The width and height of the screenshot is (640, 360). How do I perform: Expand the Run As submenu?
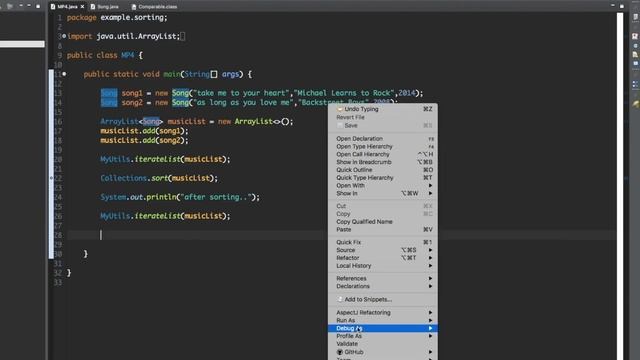point(383,320)
